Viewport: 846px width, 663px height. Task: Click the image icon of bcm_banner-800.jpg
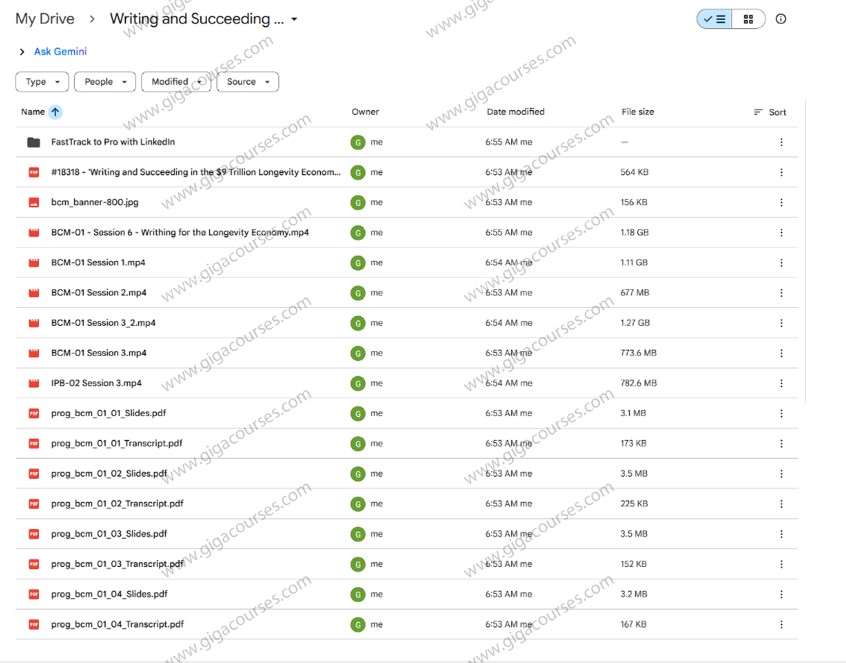pos(34,202)
